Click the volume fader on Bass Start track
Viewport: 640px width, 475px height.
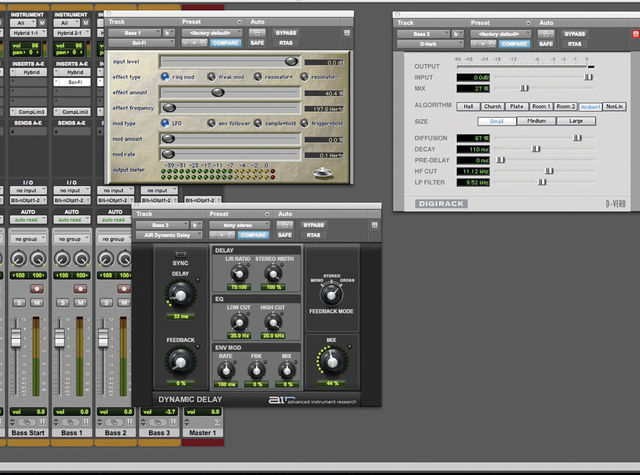tap(16, 337)
